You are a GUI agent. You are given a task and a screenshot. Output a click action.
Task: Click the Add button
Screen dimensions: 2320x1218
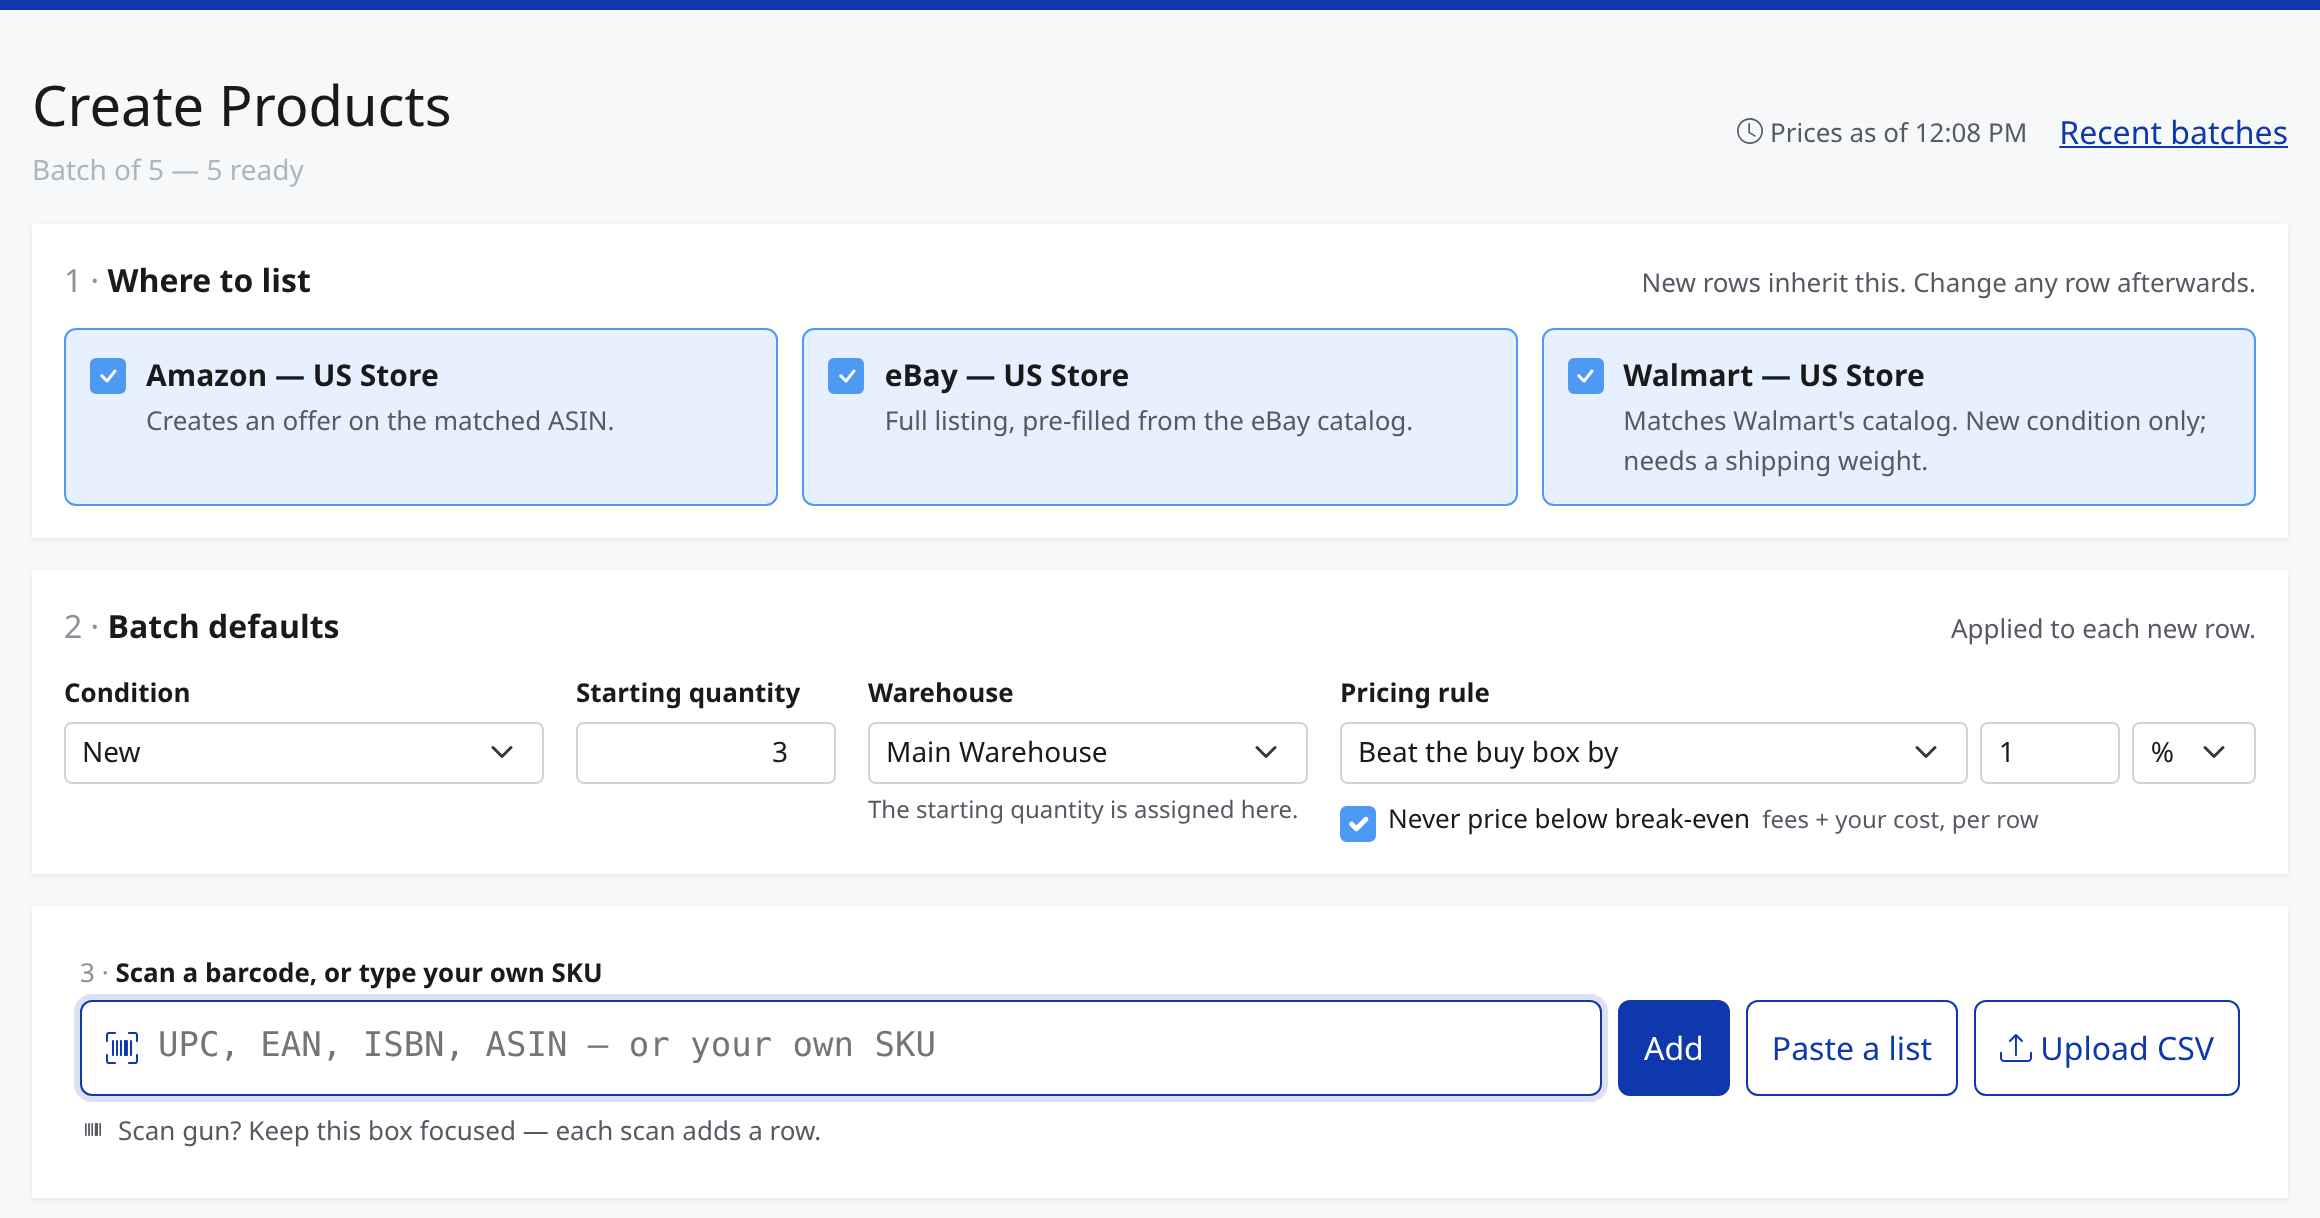(1674, 1048)
